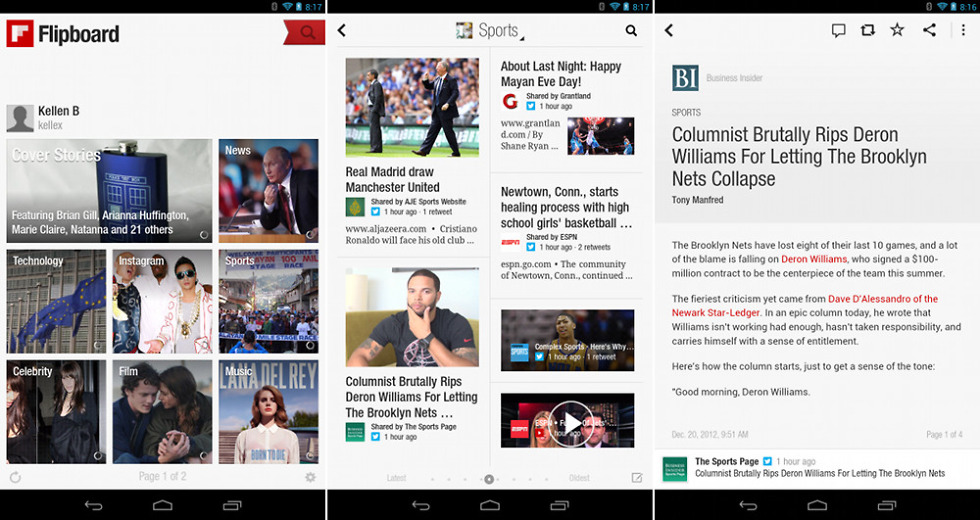The image size is (980, 520).
Task: Click the 'Page 1 of 2' indicator
Action: point(162,476)
